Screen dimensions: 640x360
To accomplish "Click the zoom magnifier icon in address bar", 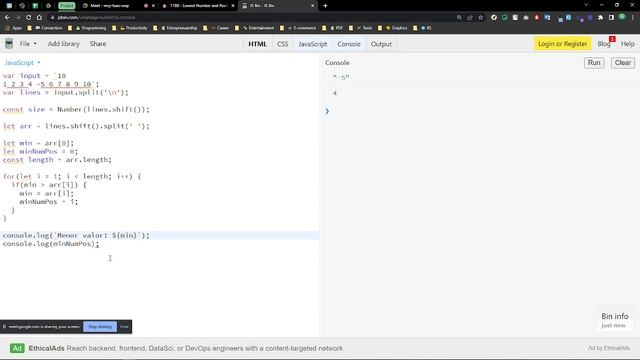I will [459, 18].
